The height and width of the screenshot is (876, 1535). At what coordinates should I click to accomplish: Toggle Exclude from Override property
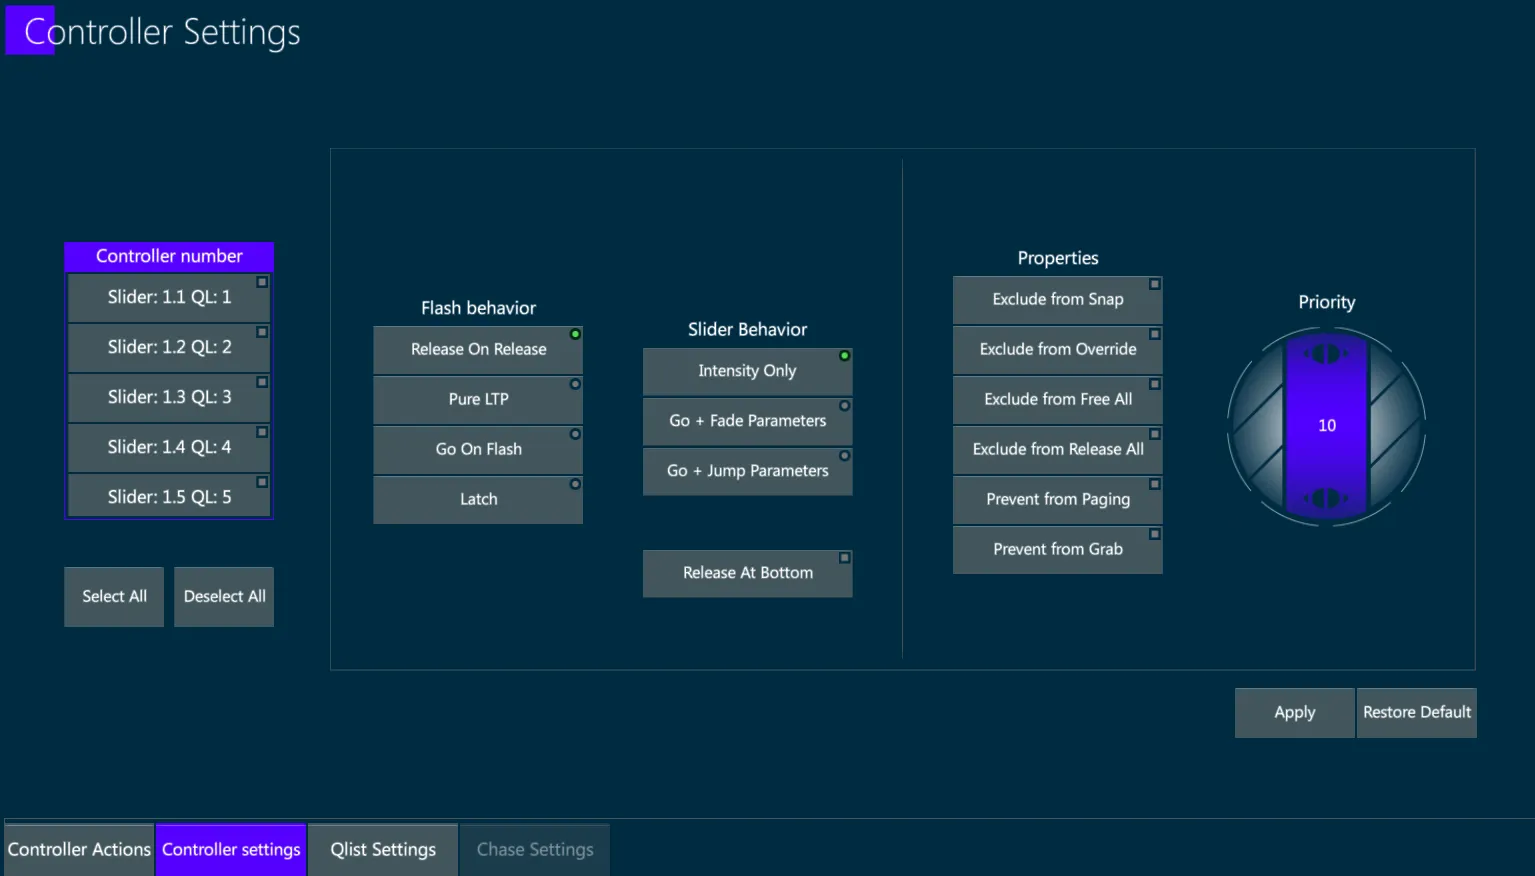(x=1058, y=349)
